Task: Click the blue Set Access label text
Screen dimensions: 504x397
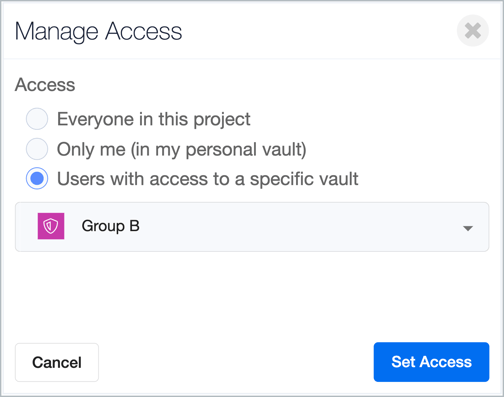Action: tap(431, 362)
